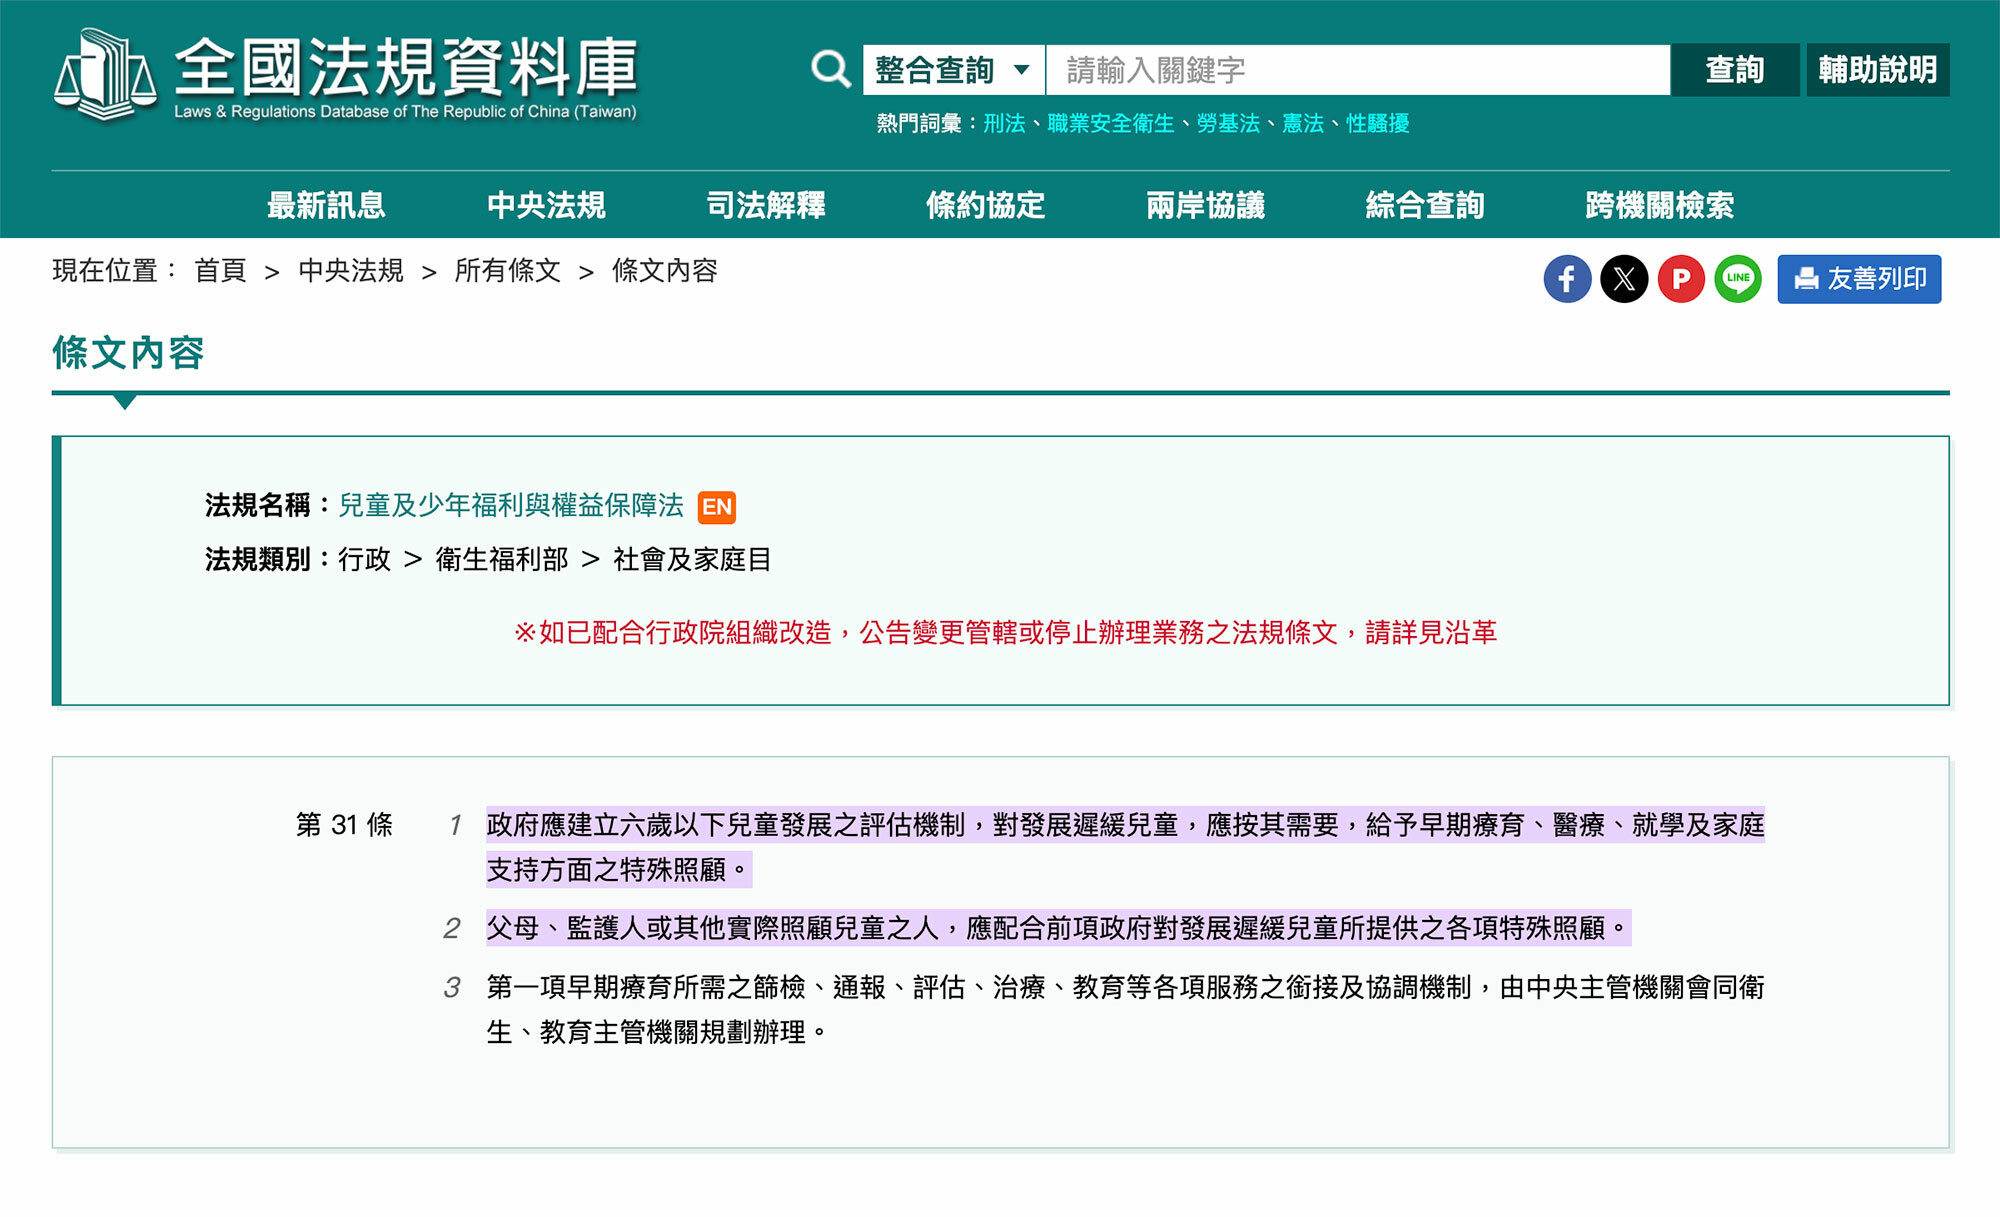
Task: Visit the 憲法 popular keyword link
Action: pyautogui.click(x=1303, y=124)
